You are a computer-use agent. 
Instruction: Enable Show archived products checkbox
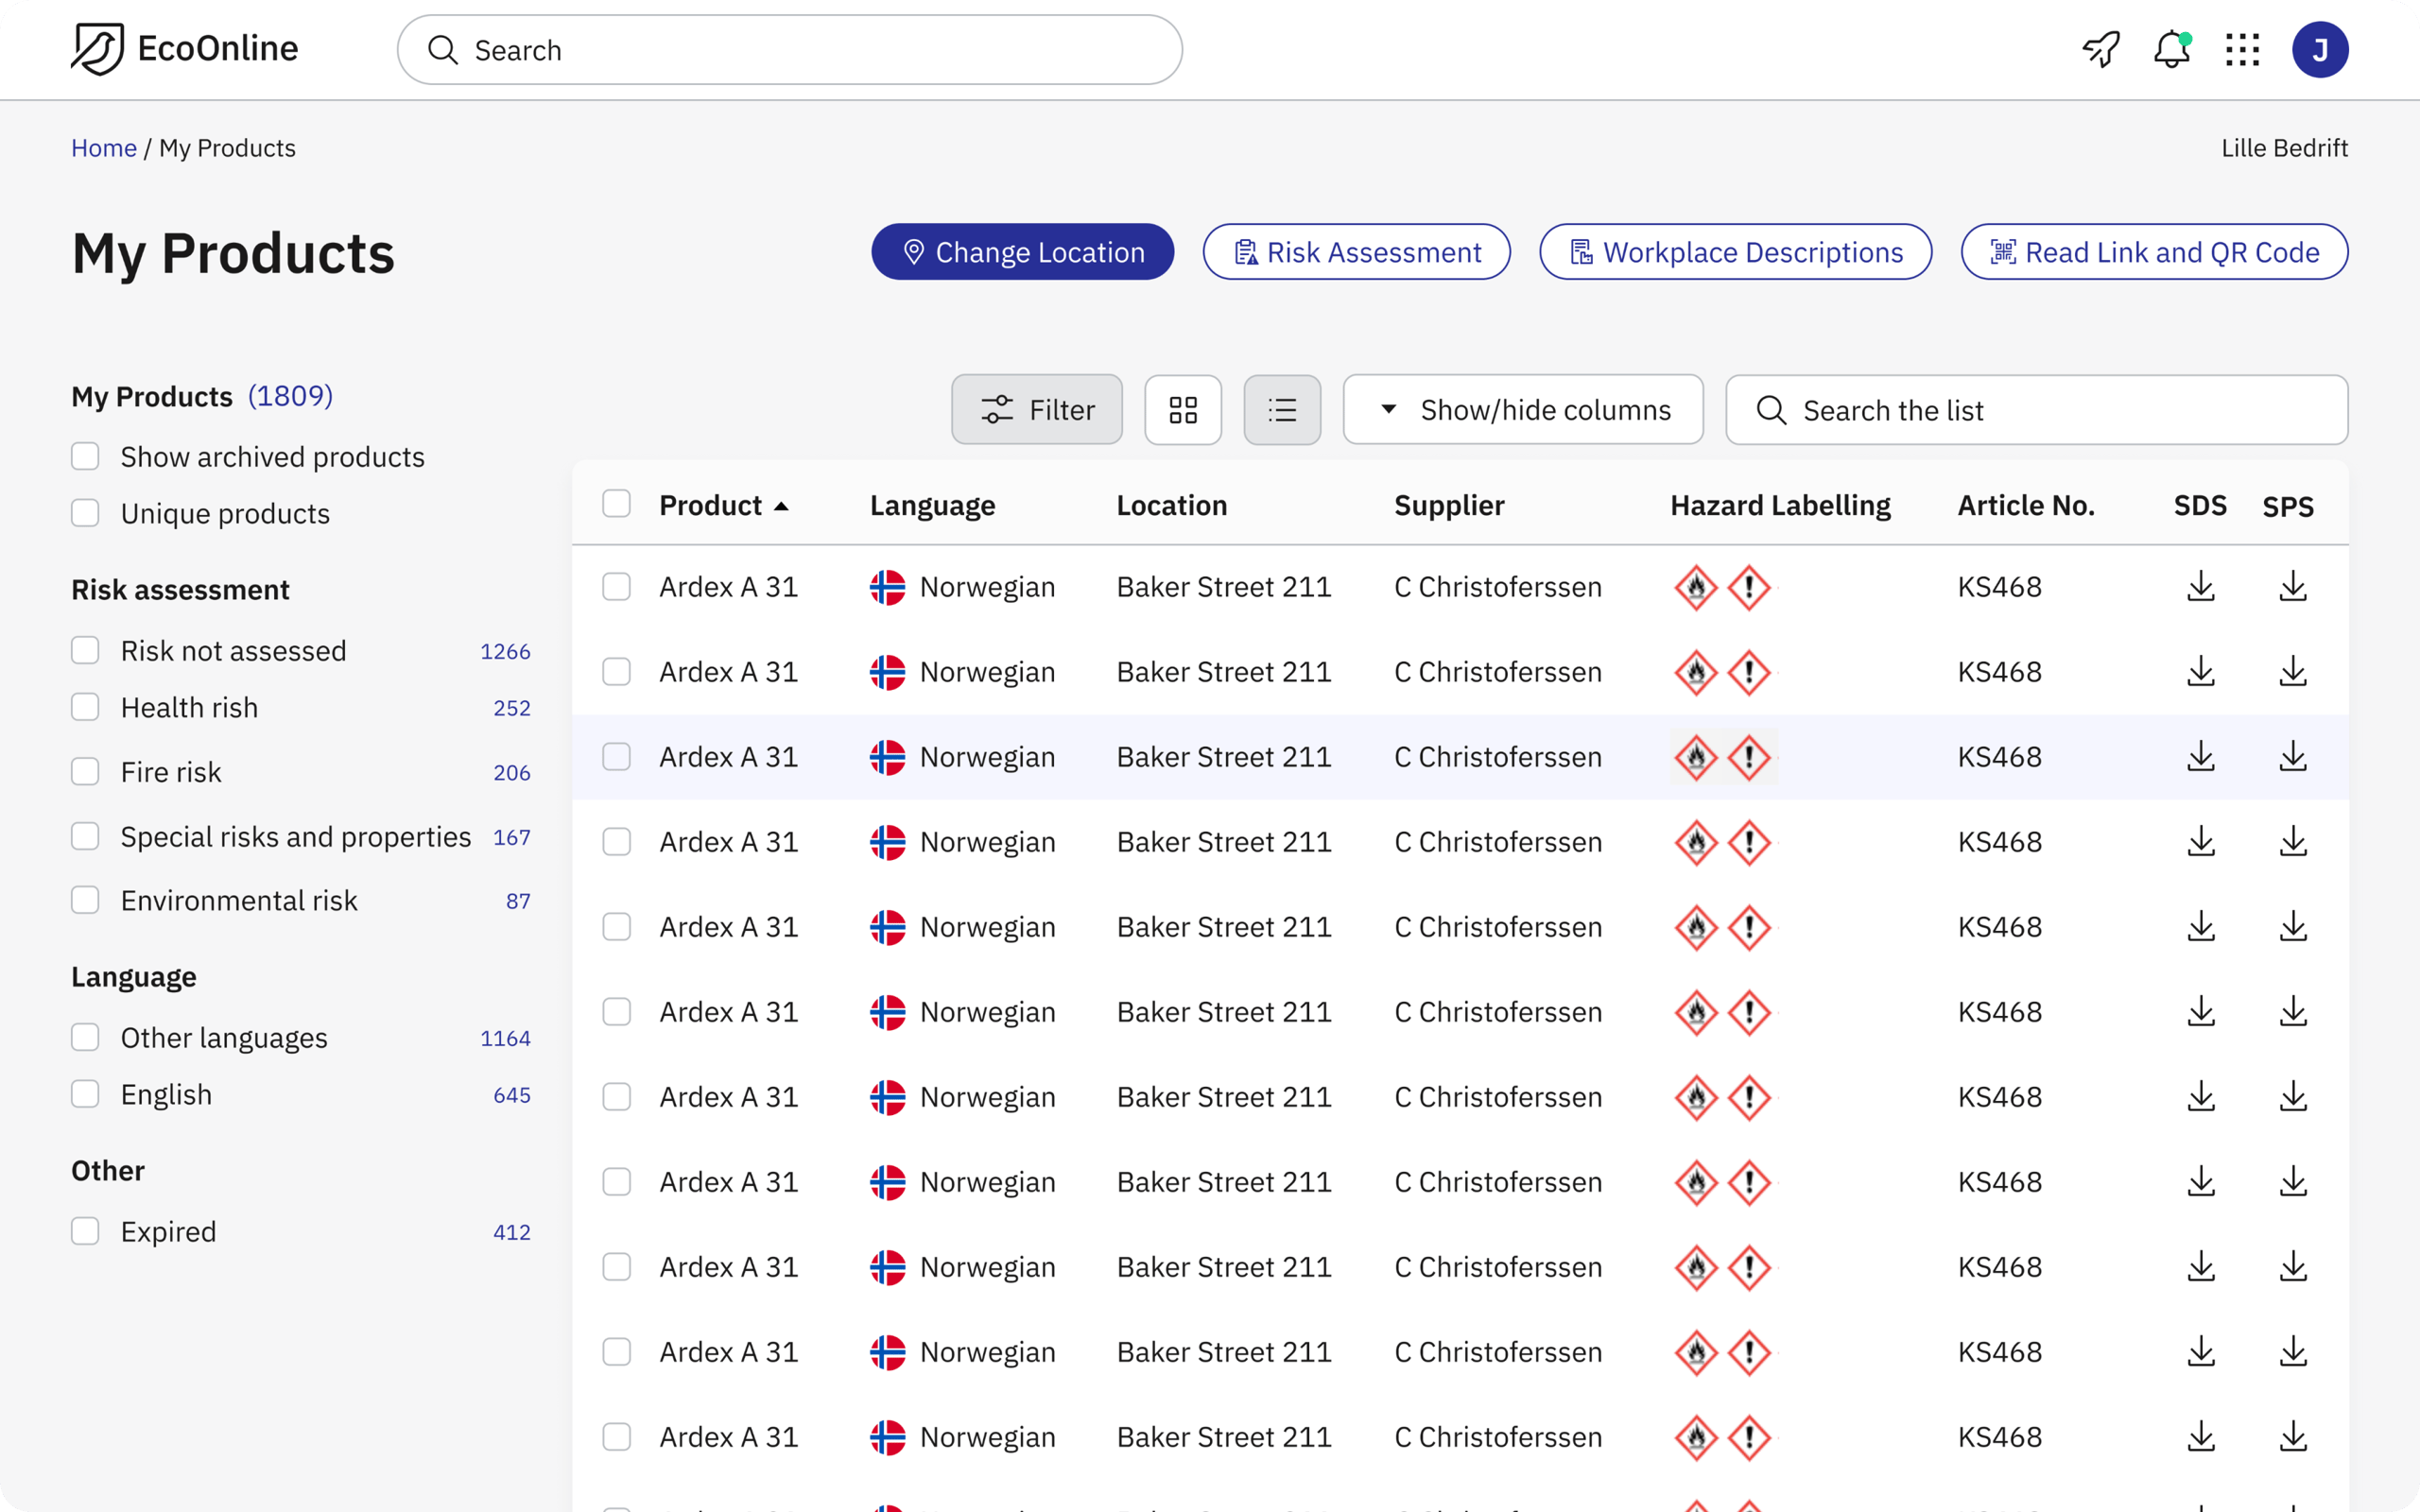tap(86, 457)
